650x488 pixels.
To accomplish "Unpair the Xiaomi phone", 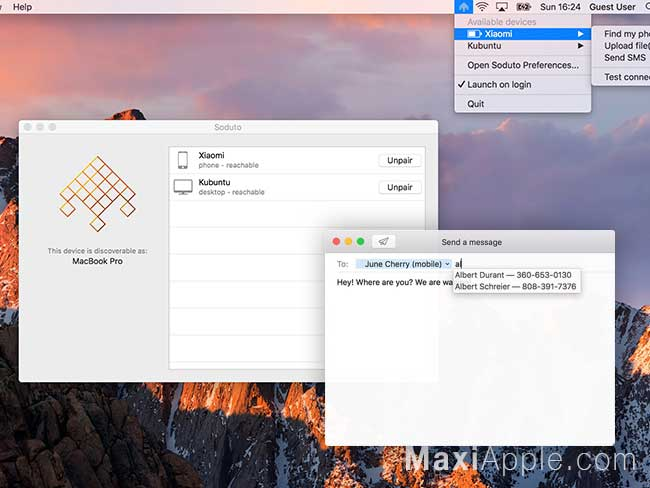I will tap(400, 160).
